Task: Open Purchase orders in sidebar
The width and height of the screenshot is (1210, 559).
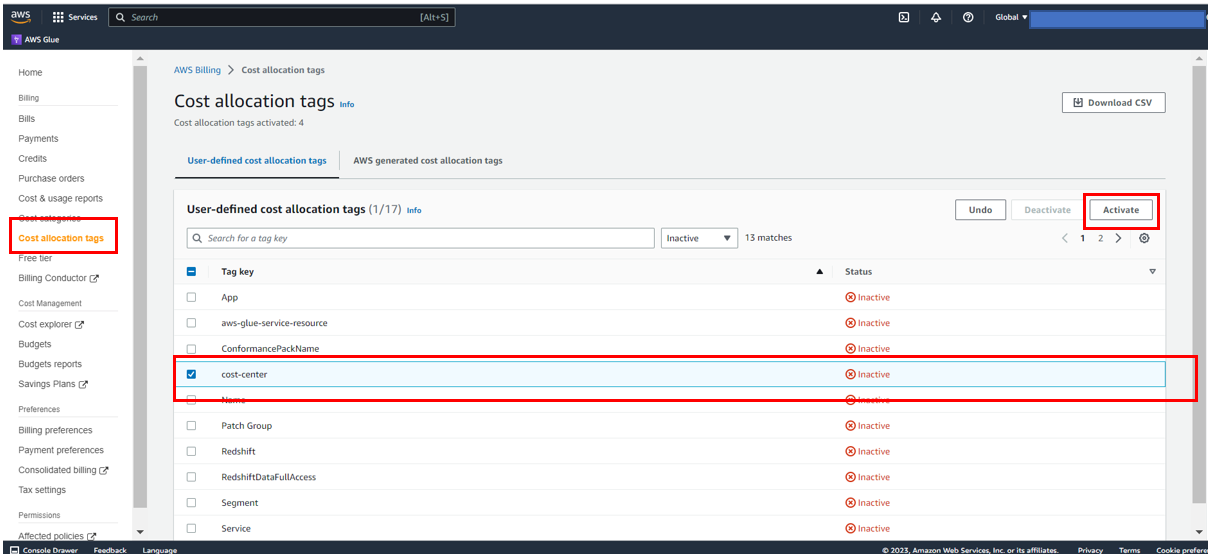Action: coord(51,179)
